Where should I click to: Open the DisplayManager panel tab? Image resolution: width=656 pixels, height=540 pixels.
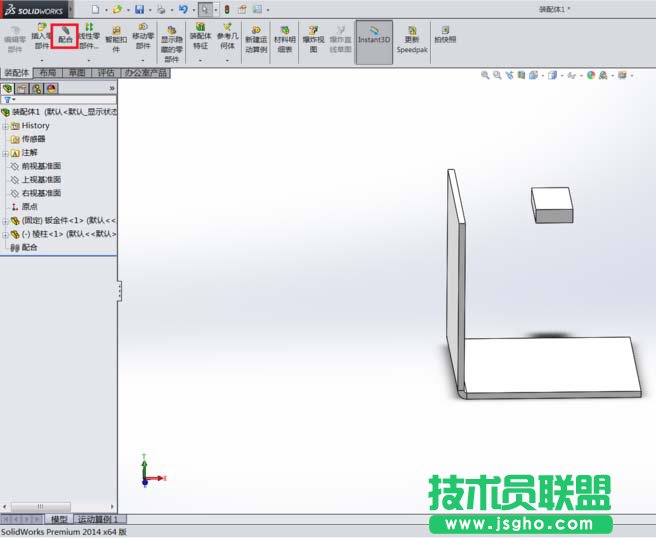click(x=51, y=88)
